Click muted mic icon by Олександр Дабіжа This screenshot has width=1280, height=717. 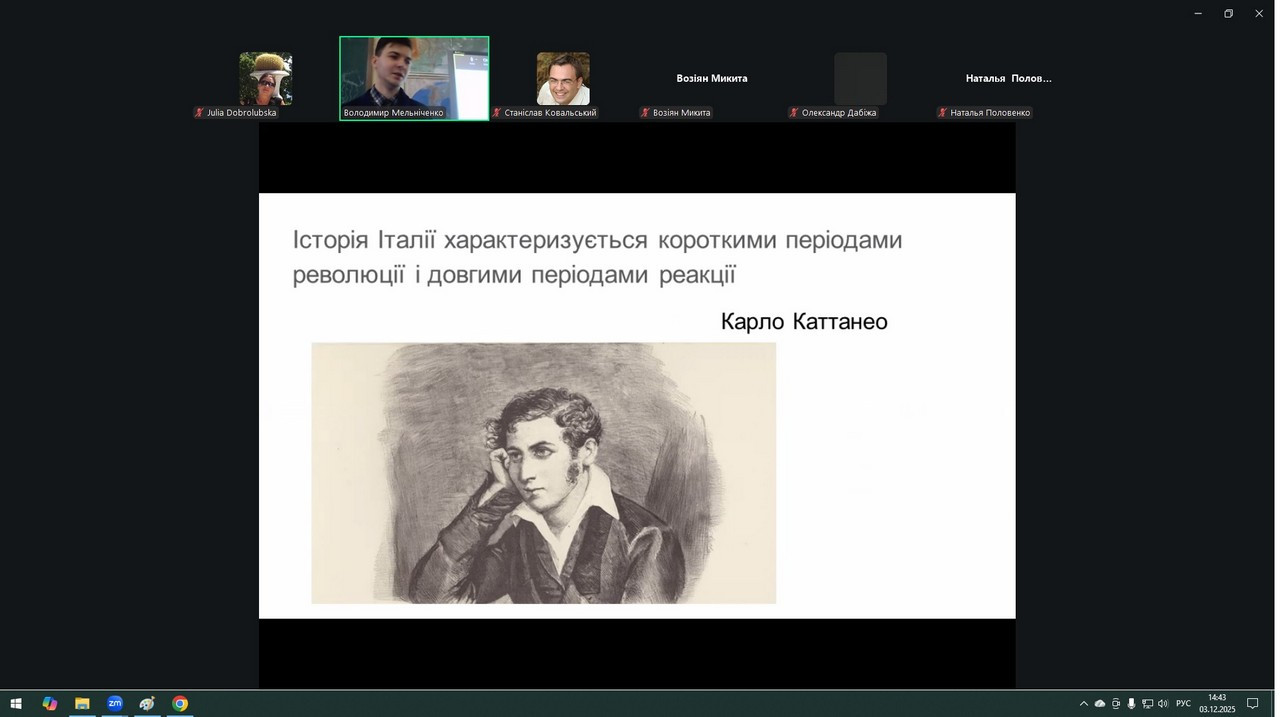click(x=794, y=113)
